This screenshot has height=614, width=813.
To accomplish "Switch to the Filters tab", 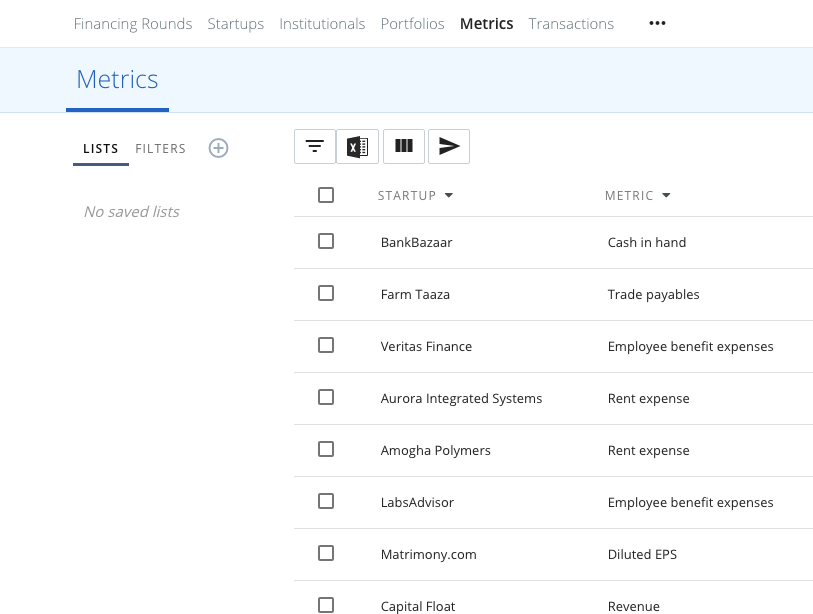I will click(161, 149).
